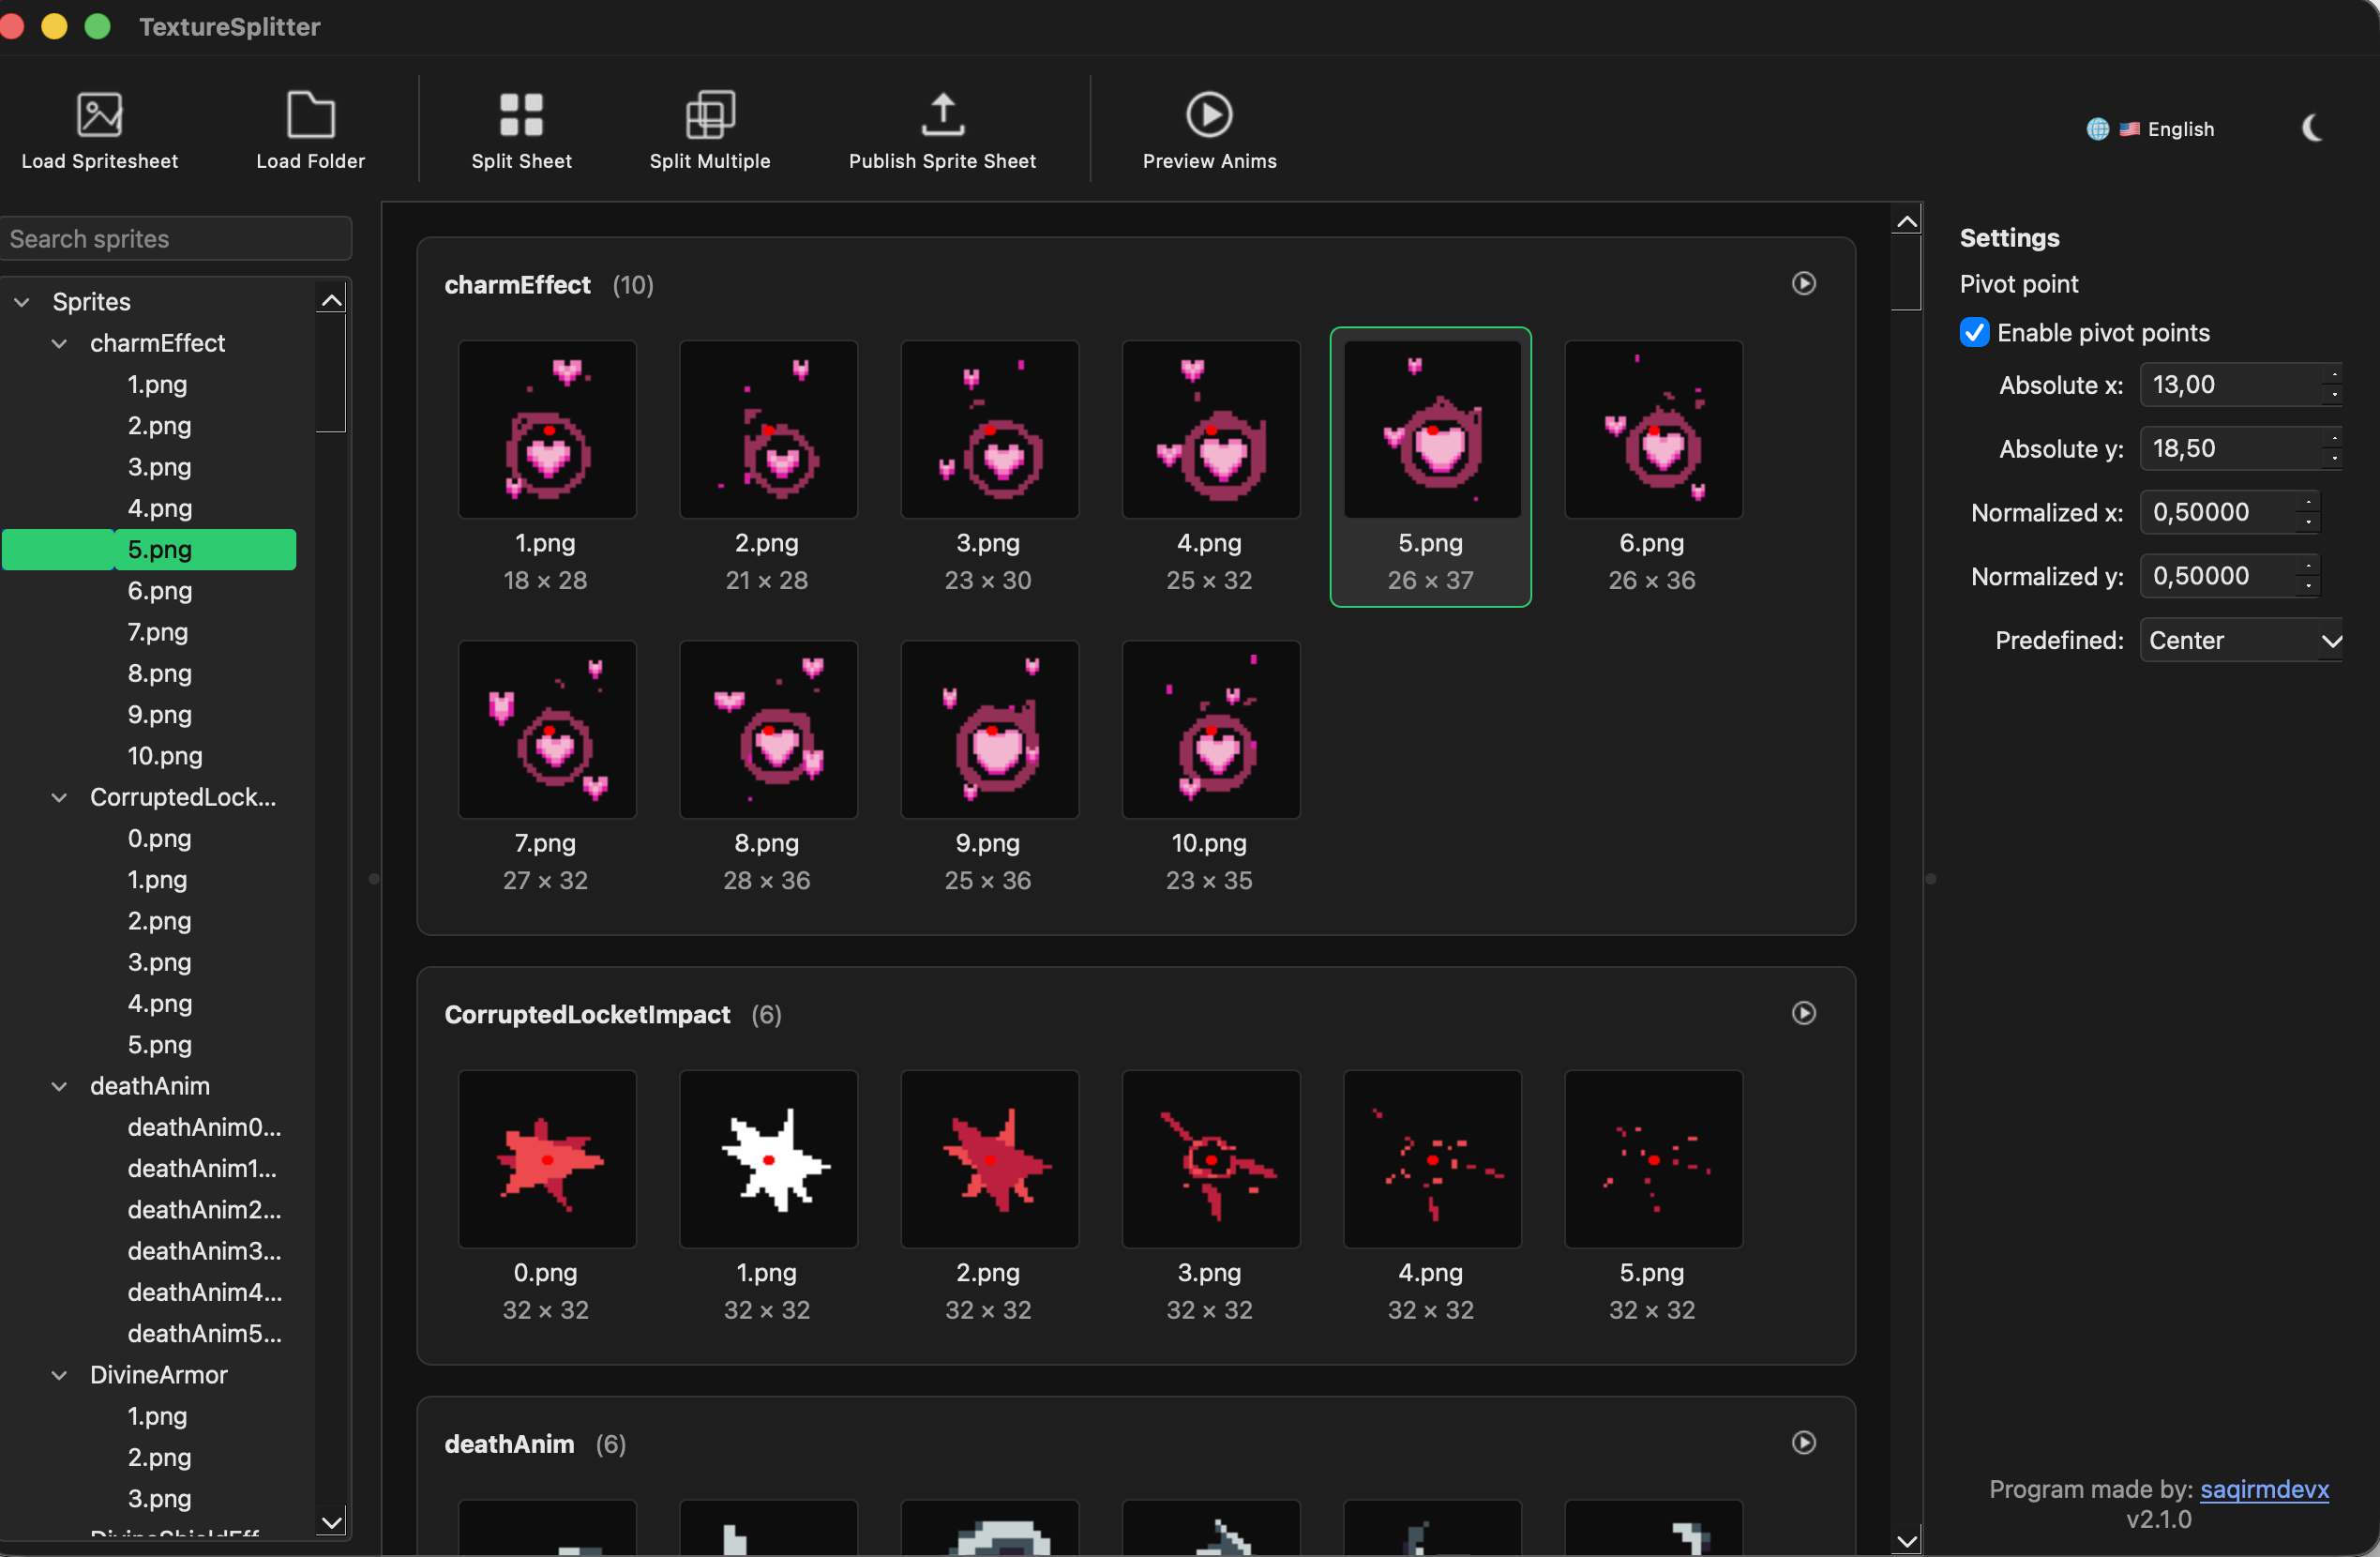Screen dimensions: 2380x1557
Task: Select 5.png highlighted in sprite tree
Action: point(149,549)
